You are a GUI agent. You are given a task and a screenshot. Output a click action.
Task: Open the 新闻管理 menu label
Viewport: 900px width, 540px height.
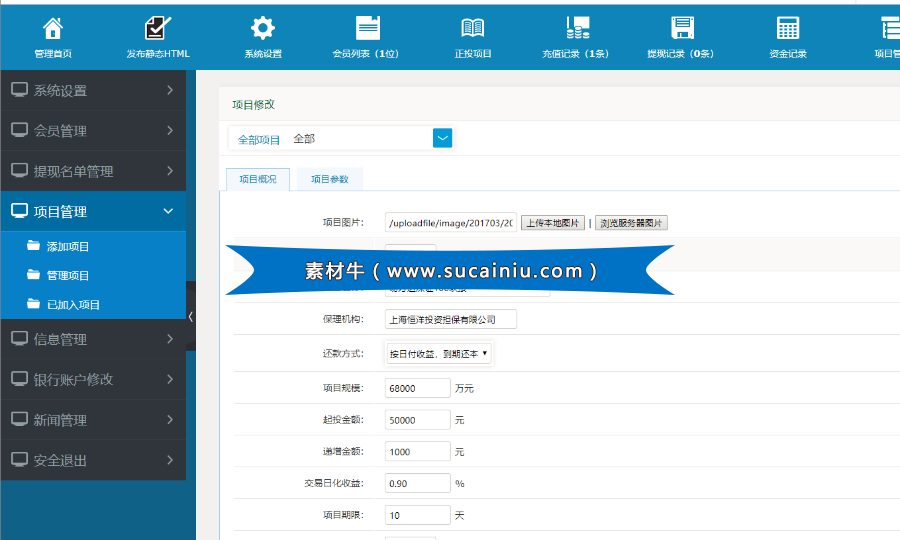[x=60, y=420]
